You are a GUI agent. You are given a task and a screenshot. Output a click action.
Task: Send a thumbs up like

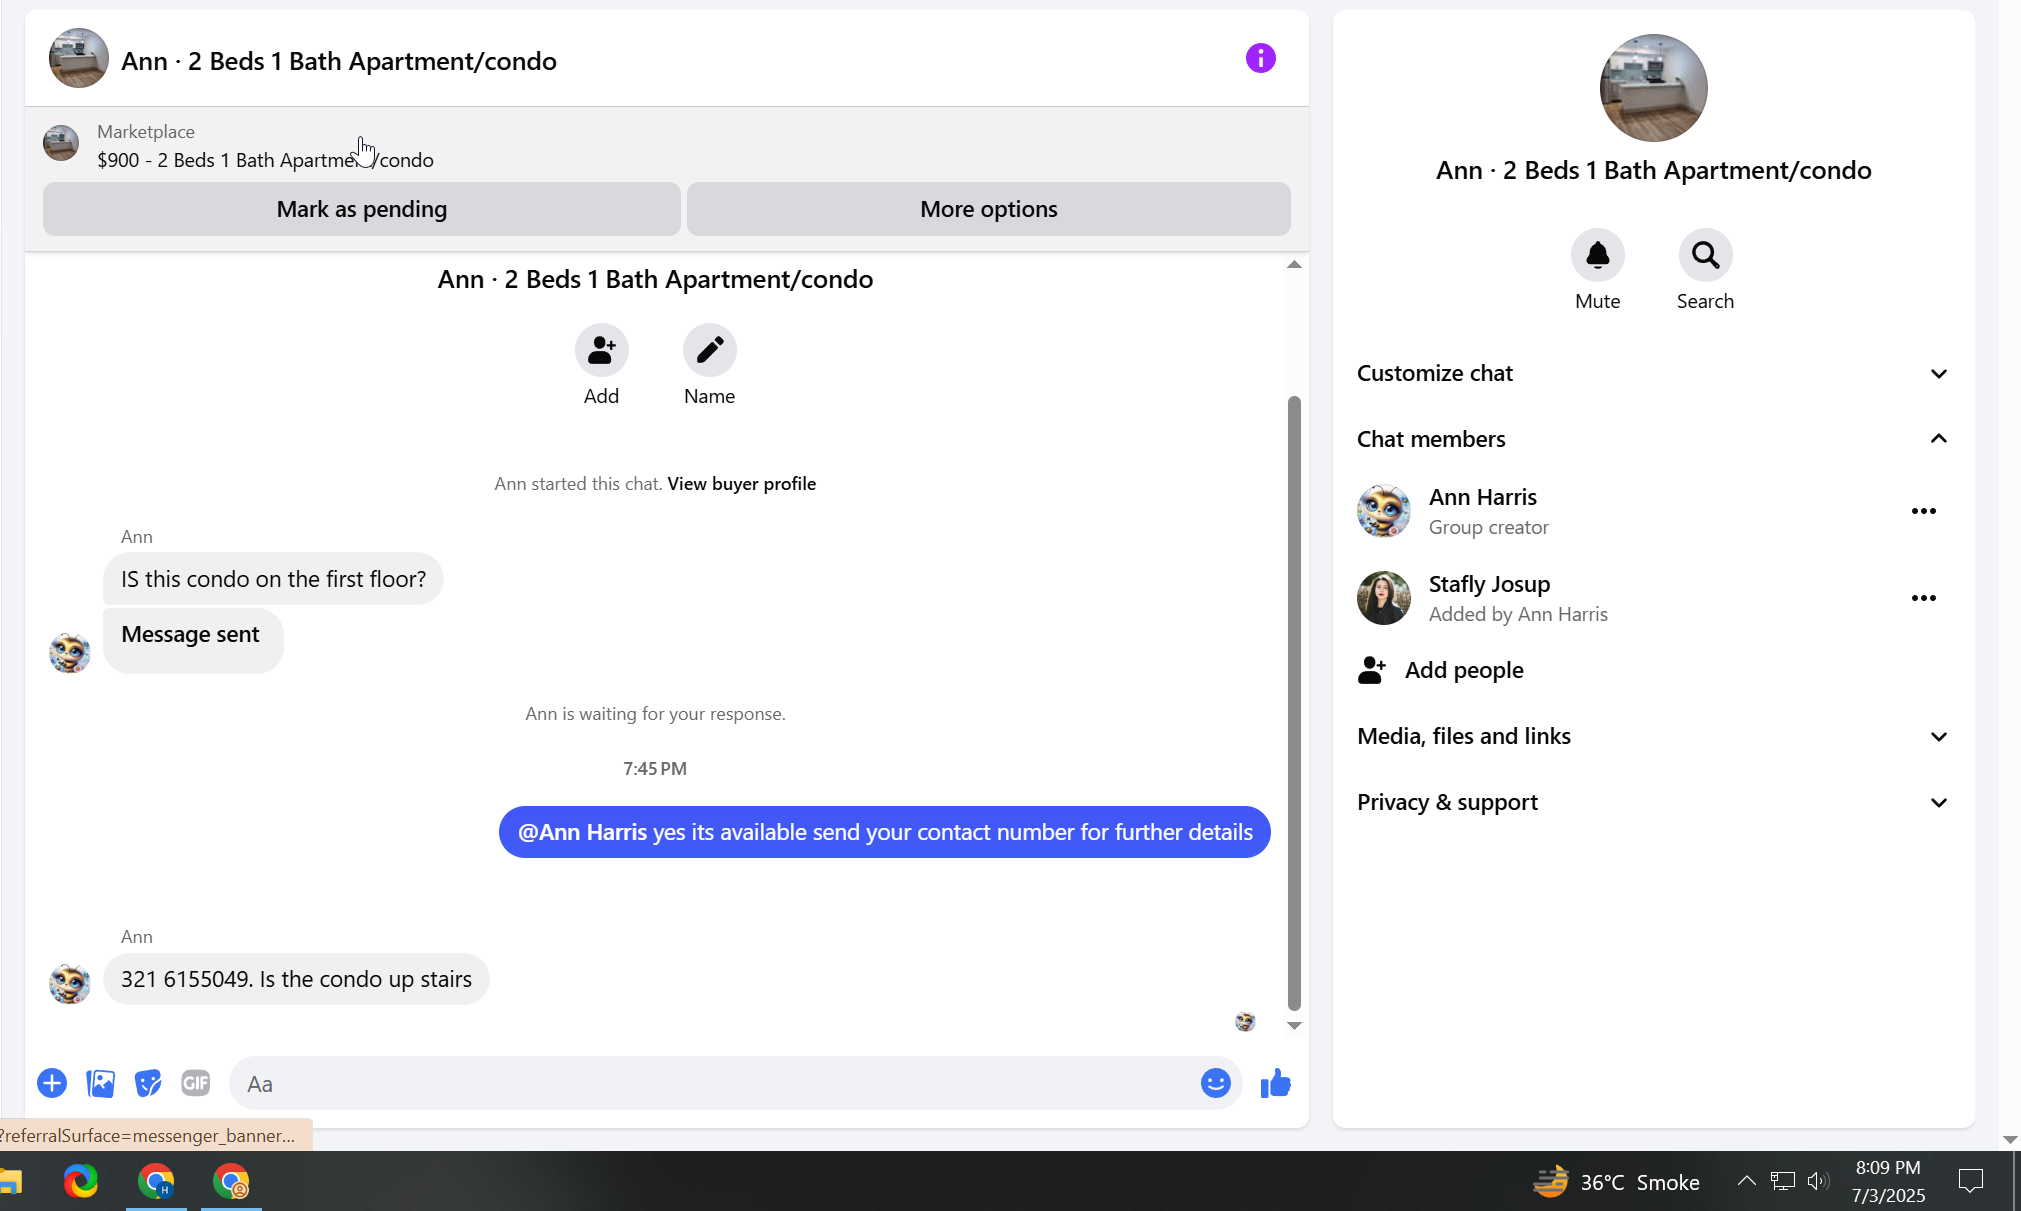click(x=1275, y=1083)
